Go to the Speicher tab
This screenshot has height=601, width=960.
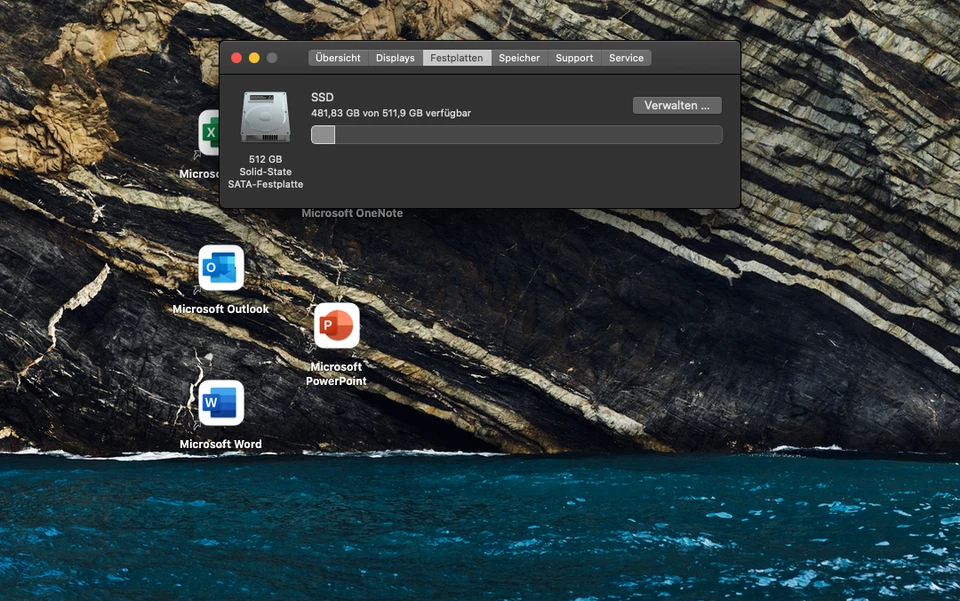[519, 58]
